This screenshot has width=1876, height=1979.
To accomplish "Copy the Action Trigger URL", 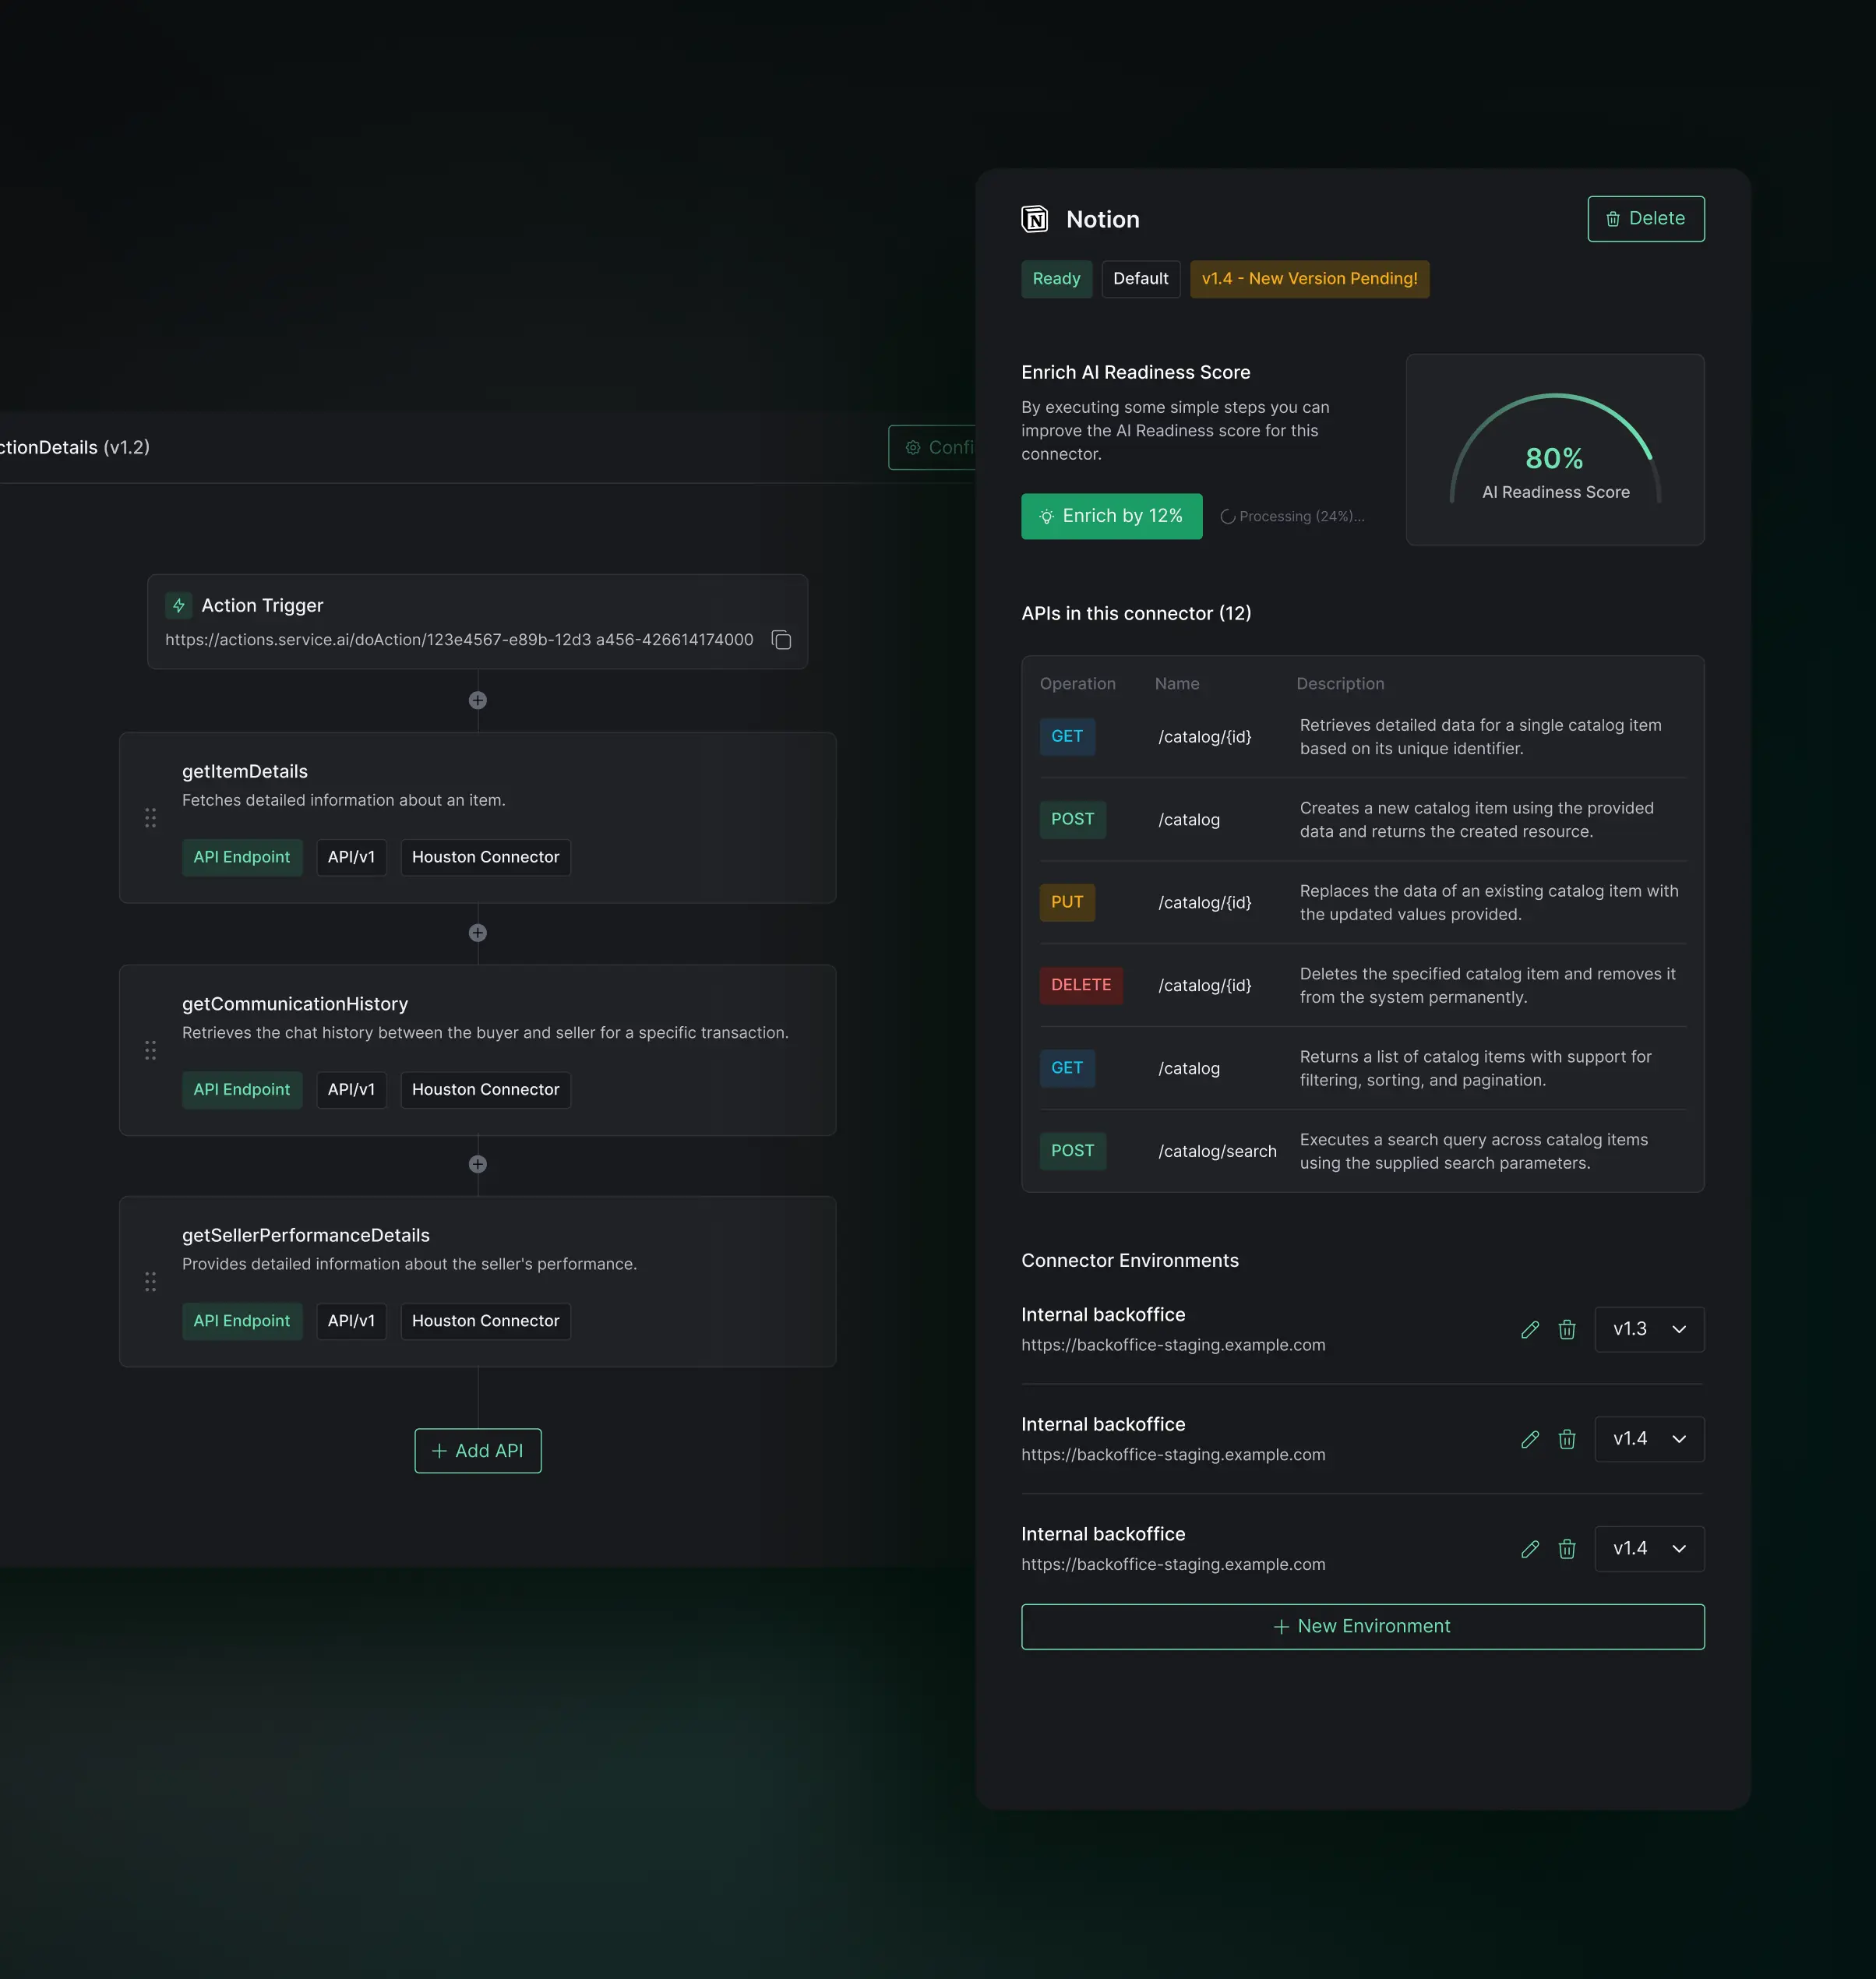I will coord(782,640).
